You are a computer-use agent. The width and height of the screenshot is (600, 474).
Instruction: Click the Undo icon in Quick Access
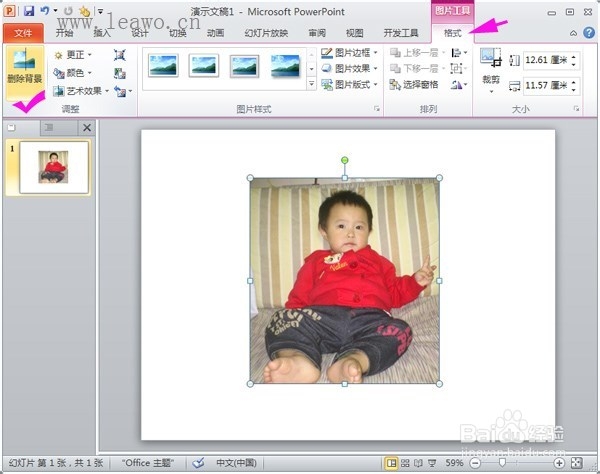45,11
